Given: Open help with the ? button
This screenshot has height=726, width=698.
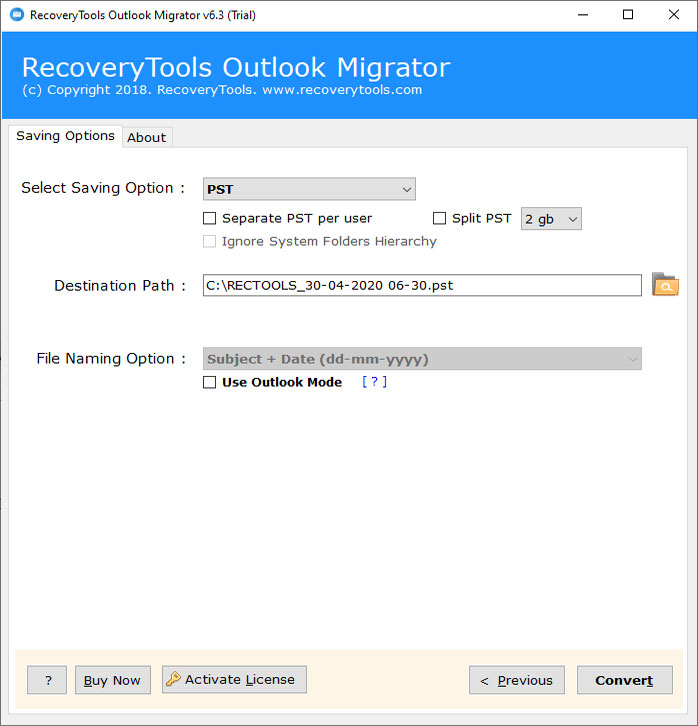Looking at the screenshot, I should pos(47,680).
